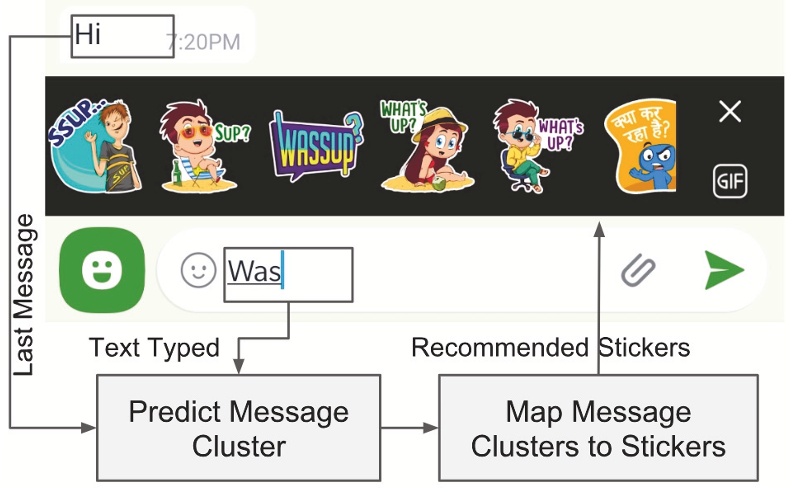
Task: Click the paperclip attachment icon
Action: (x=640, y=270)
